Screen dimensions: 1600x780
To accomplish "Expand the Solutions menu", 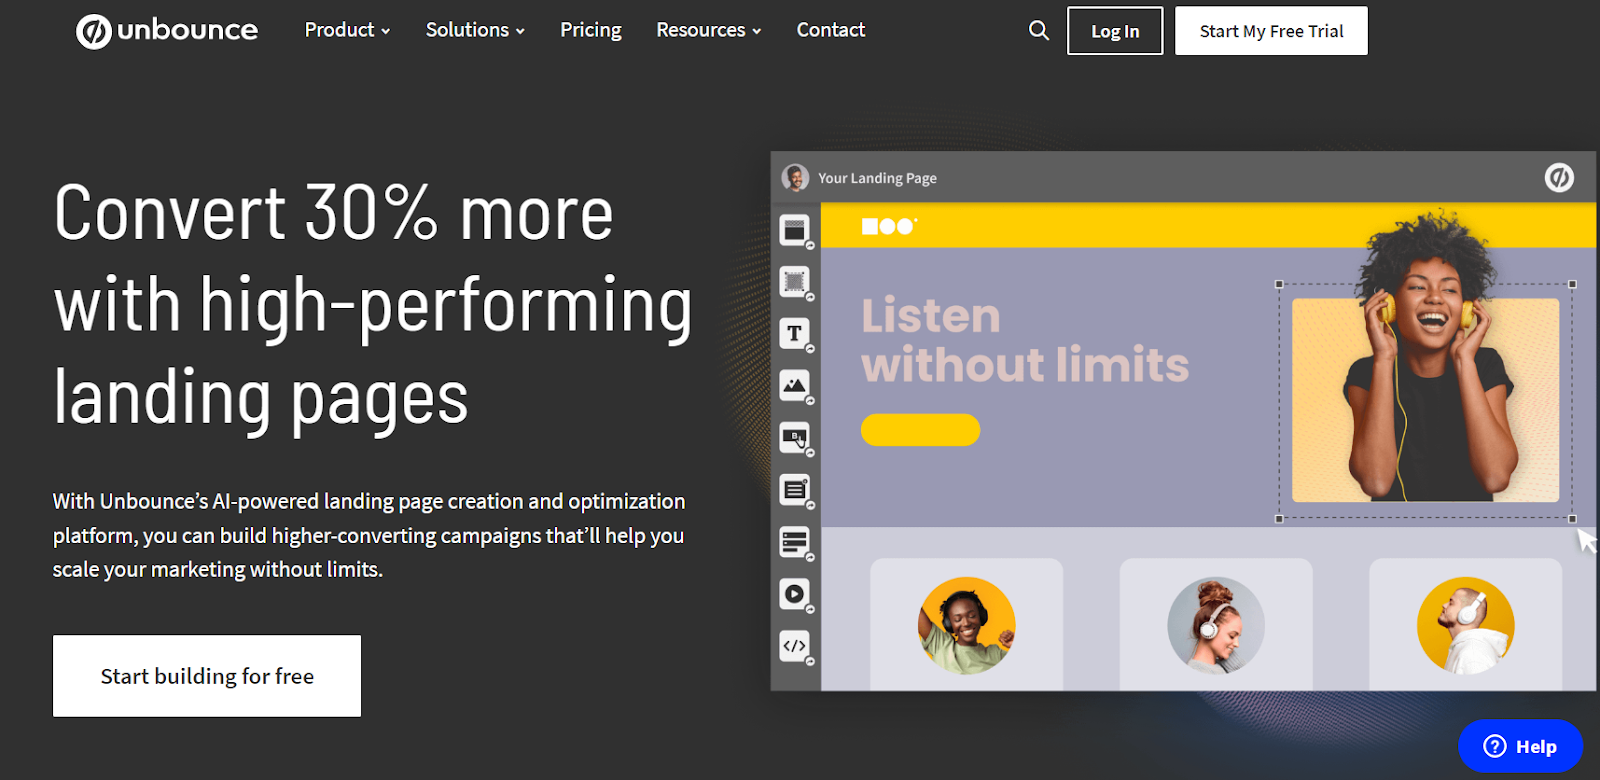I will point(475,30).
